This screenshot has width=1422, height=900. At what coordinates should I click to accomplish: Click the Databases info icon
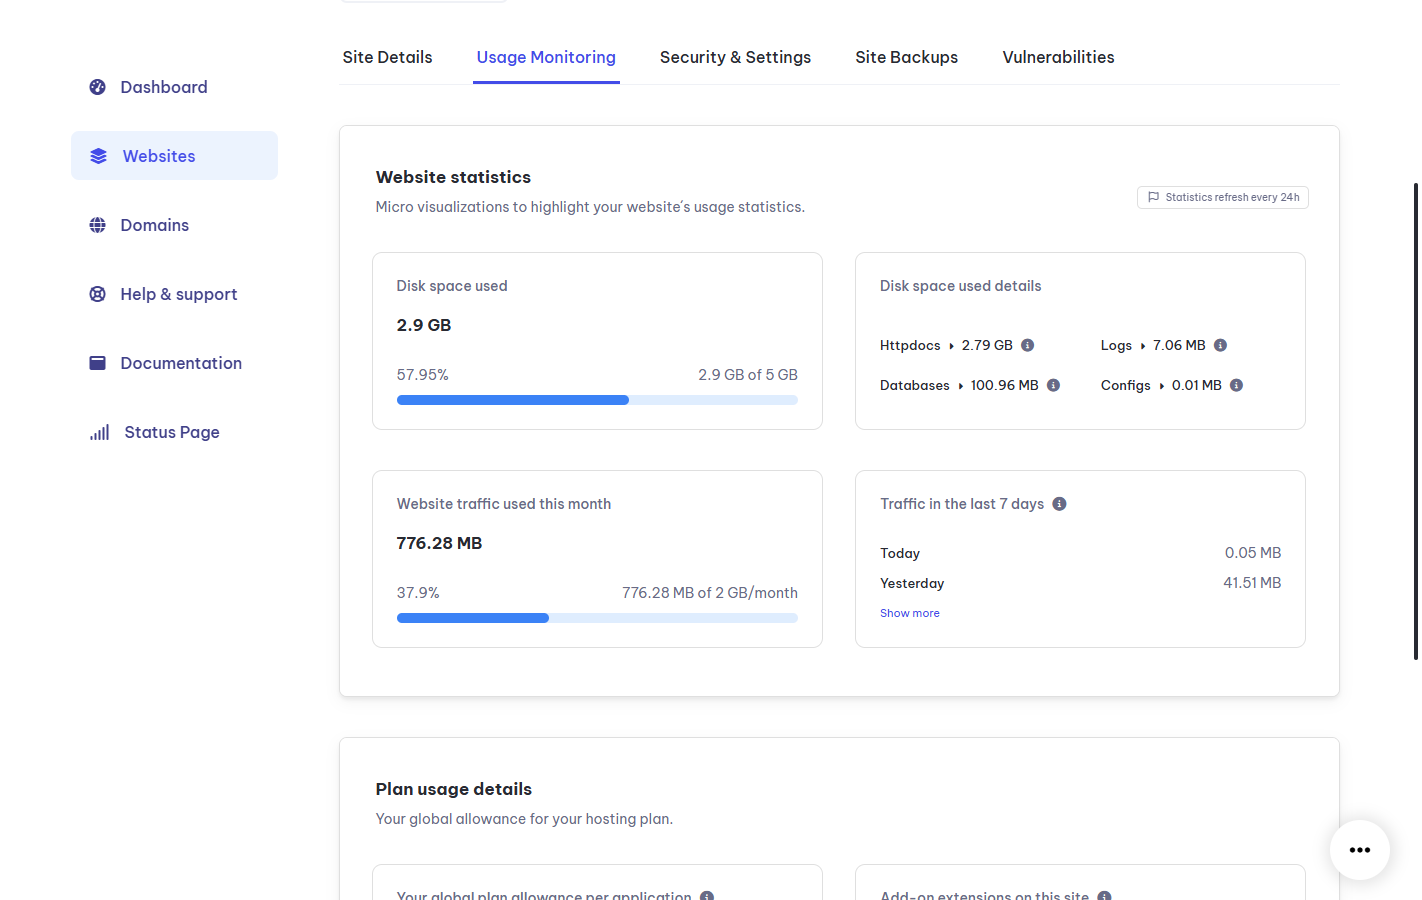(1052, 385)
